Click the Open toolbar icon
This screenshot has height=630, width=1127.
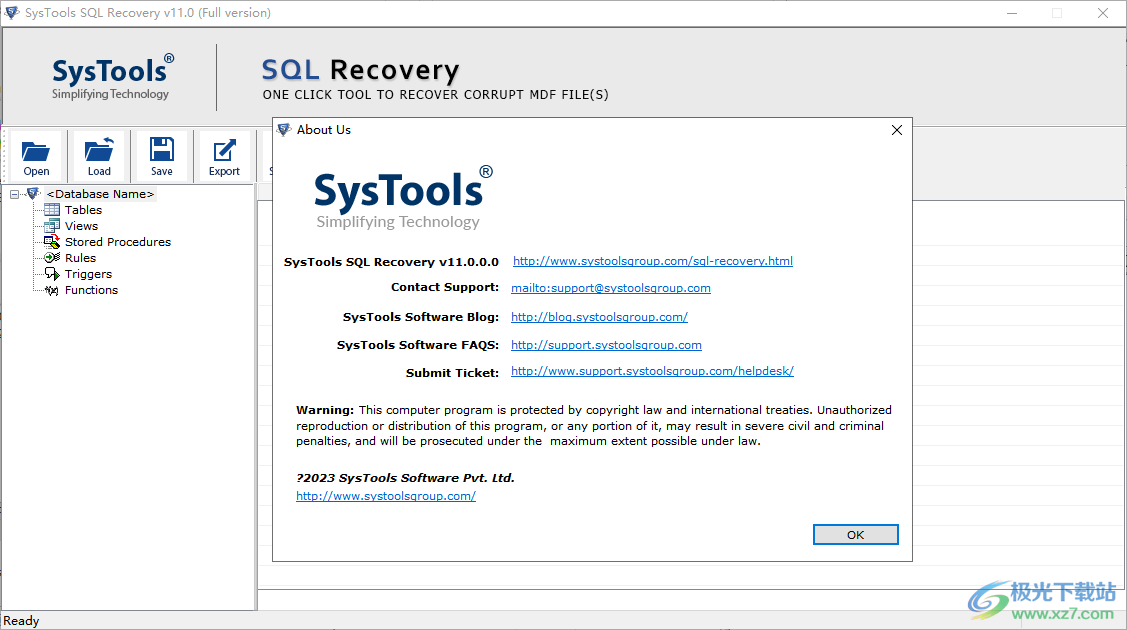(36, 157)
